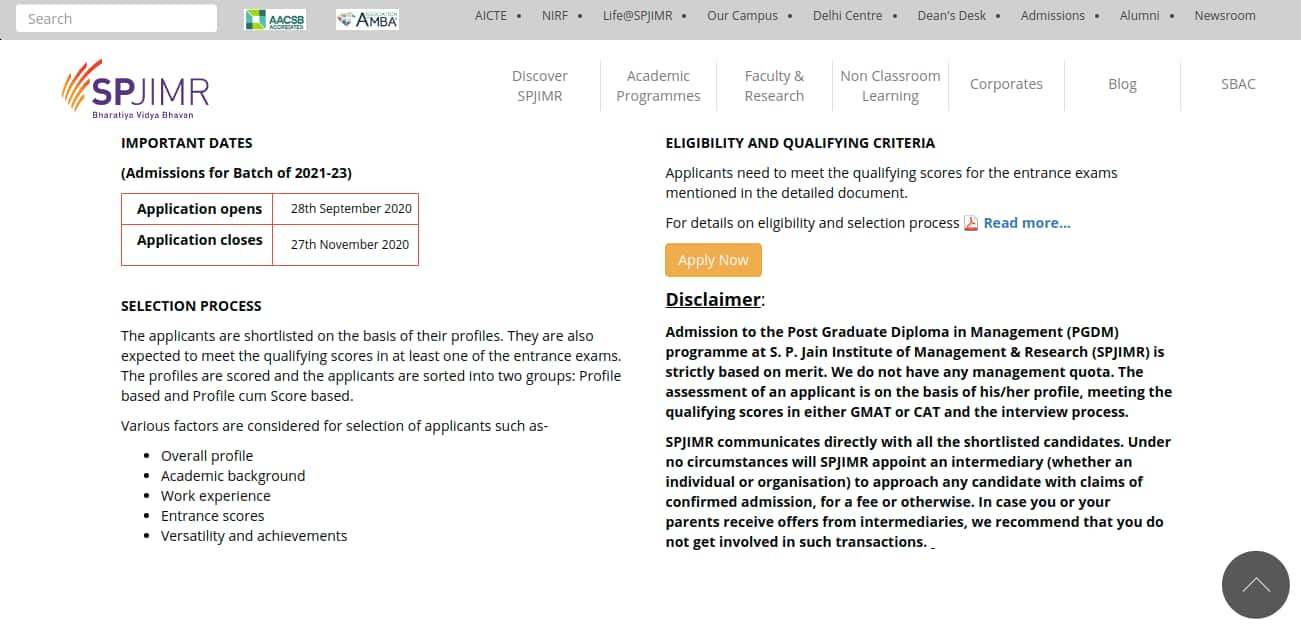Follow the Read more link

tap(1027, 223)
